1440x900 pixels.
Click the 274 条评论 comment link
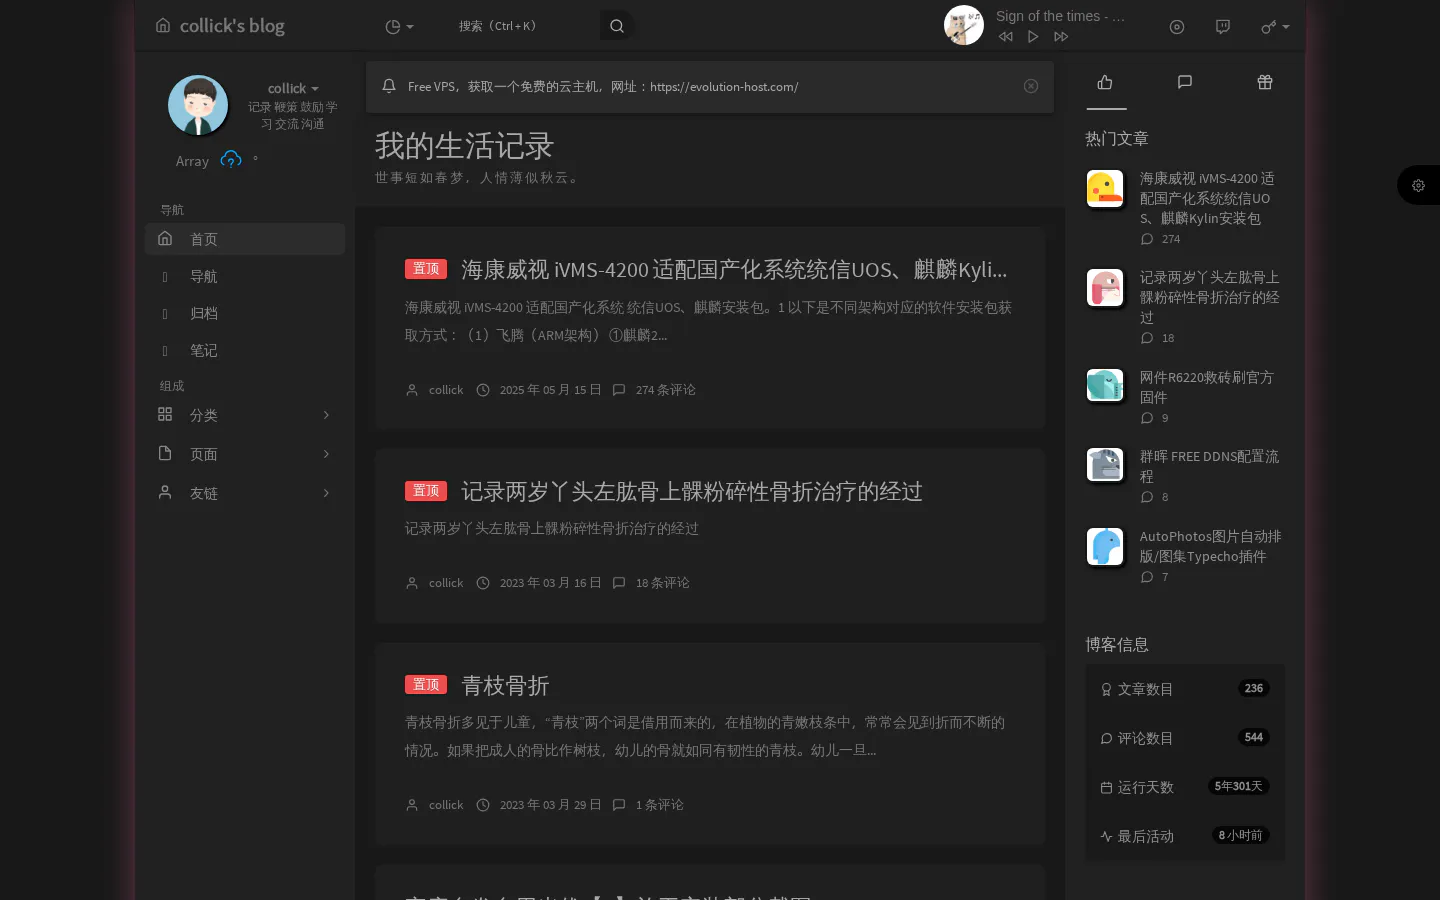click(665, 390)
